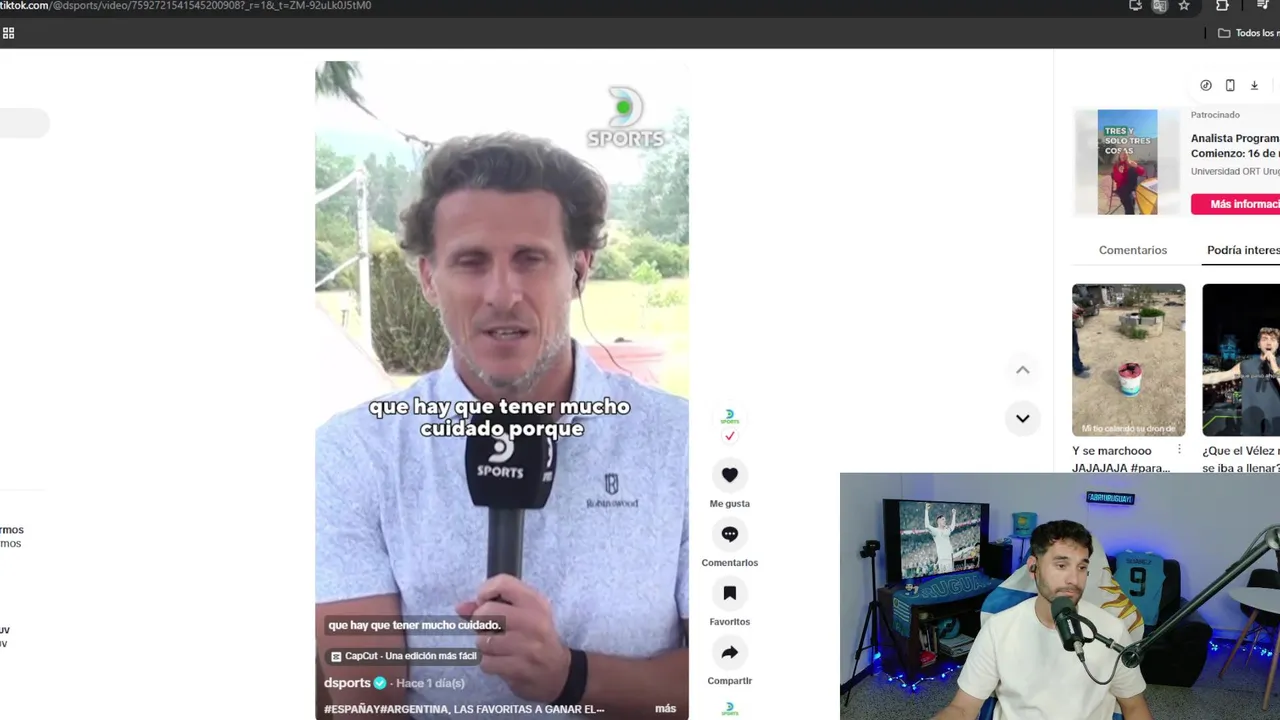Click the following checkmark under dsports avatar
This screenshot has width=1280, height=720.
[729, 436]
